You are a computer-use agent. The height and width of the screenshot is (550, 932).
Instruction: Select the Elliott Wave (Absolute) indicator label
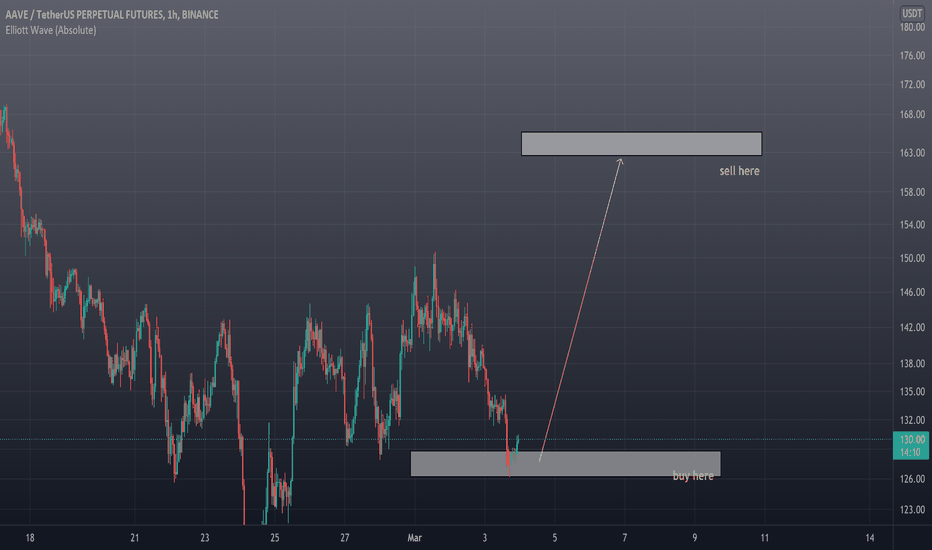[51, 30]
